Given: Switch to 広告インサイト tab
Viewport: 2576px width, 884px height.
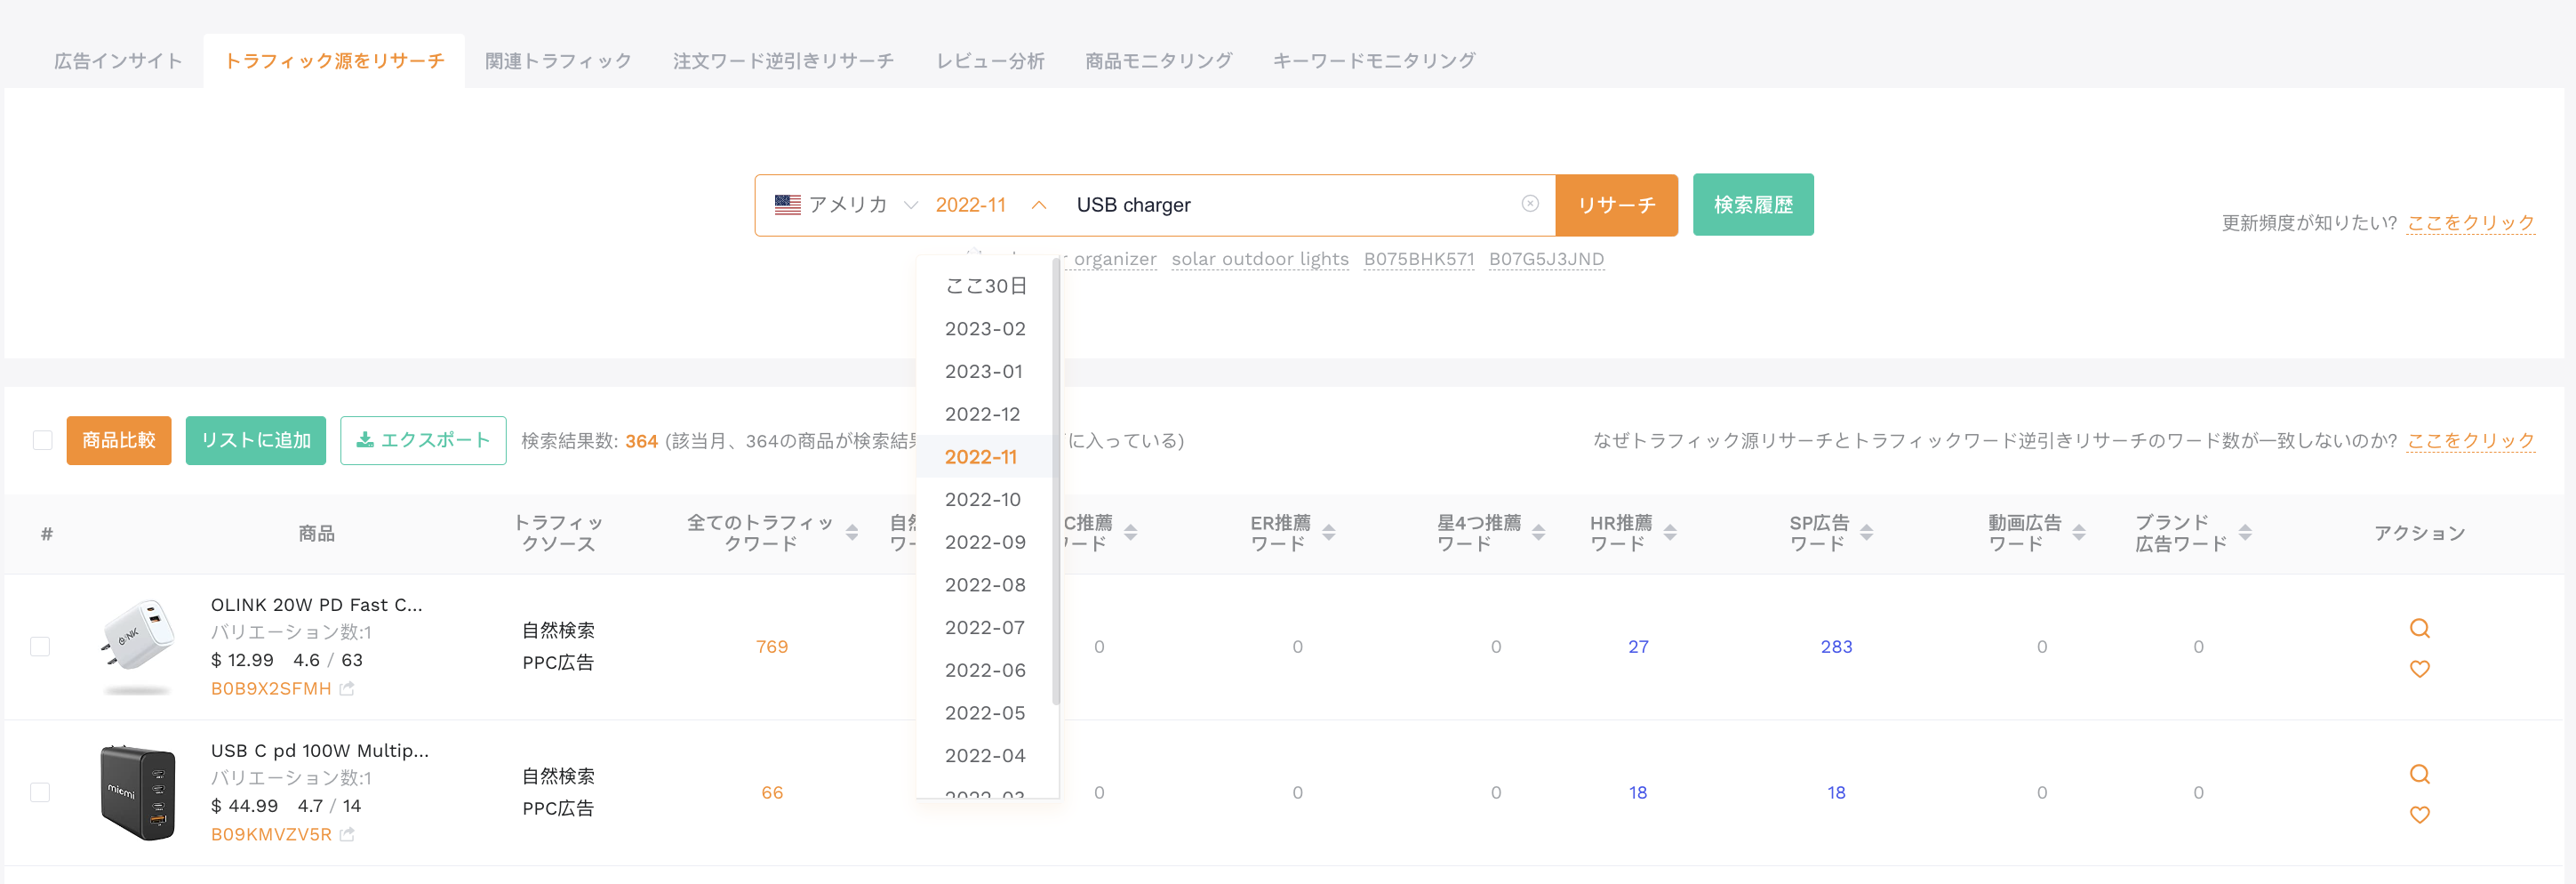Looking at the screenshot, I should tap(118, 61).
